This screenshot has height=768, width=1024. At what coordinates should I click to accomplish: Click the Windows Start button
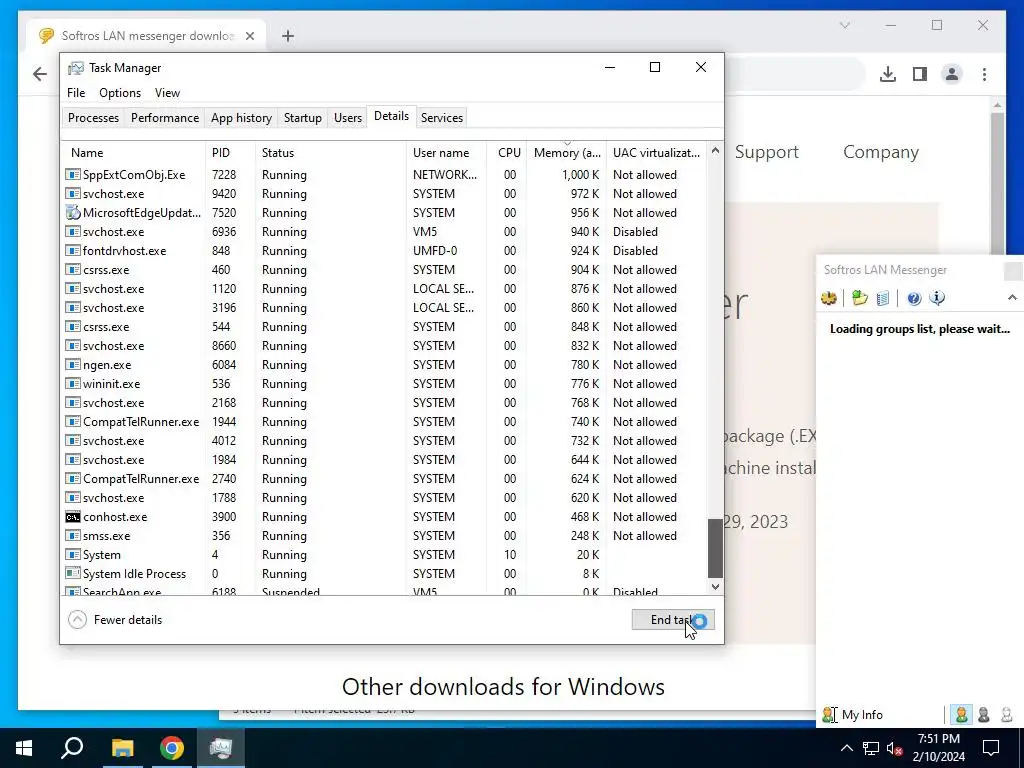(24, 748)
